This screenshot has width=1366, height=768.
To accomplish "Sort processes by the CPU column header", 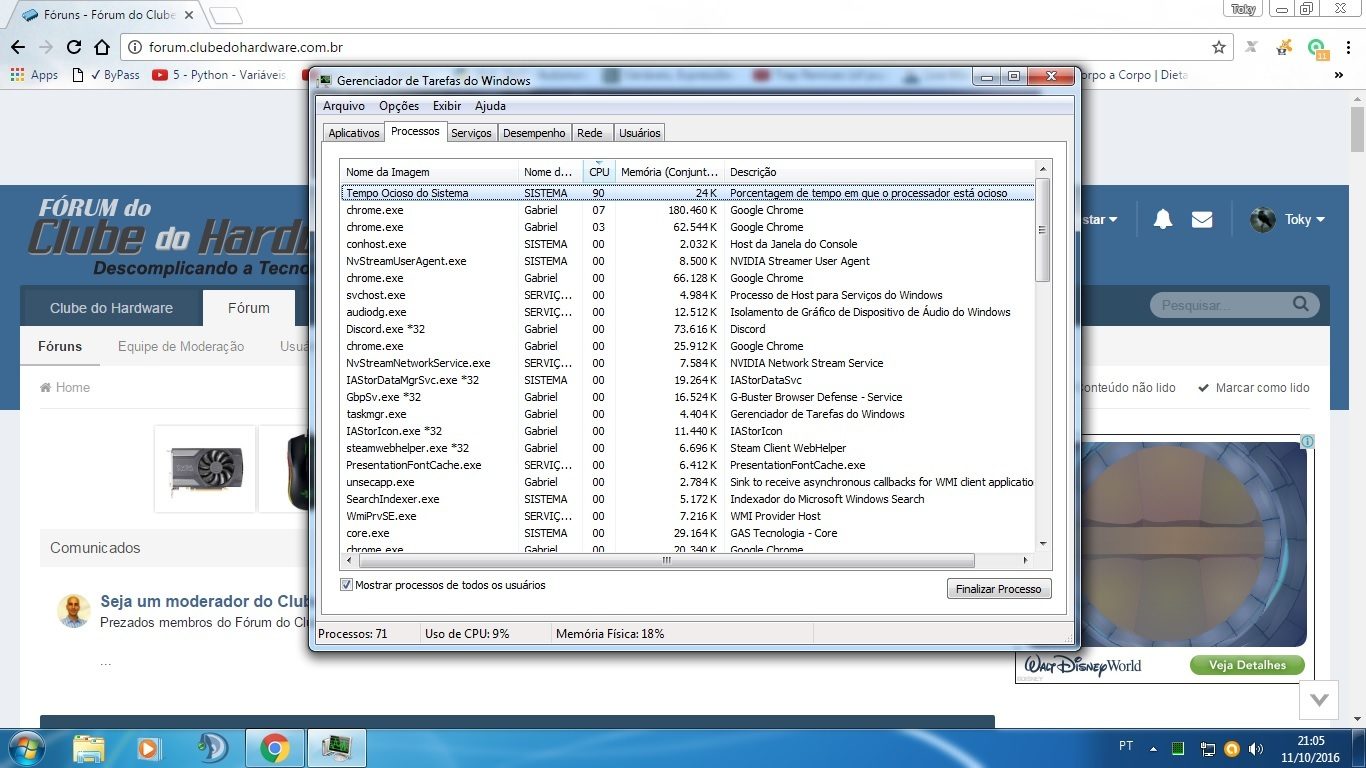I will (599, 172).
